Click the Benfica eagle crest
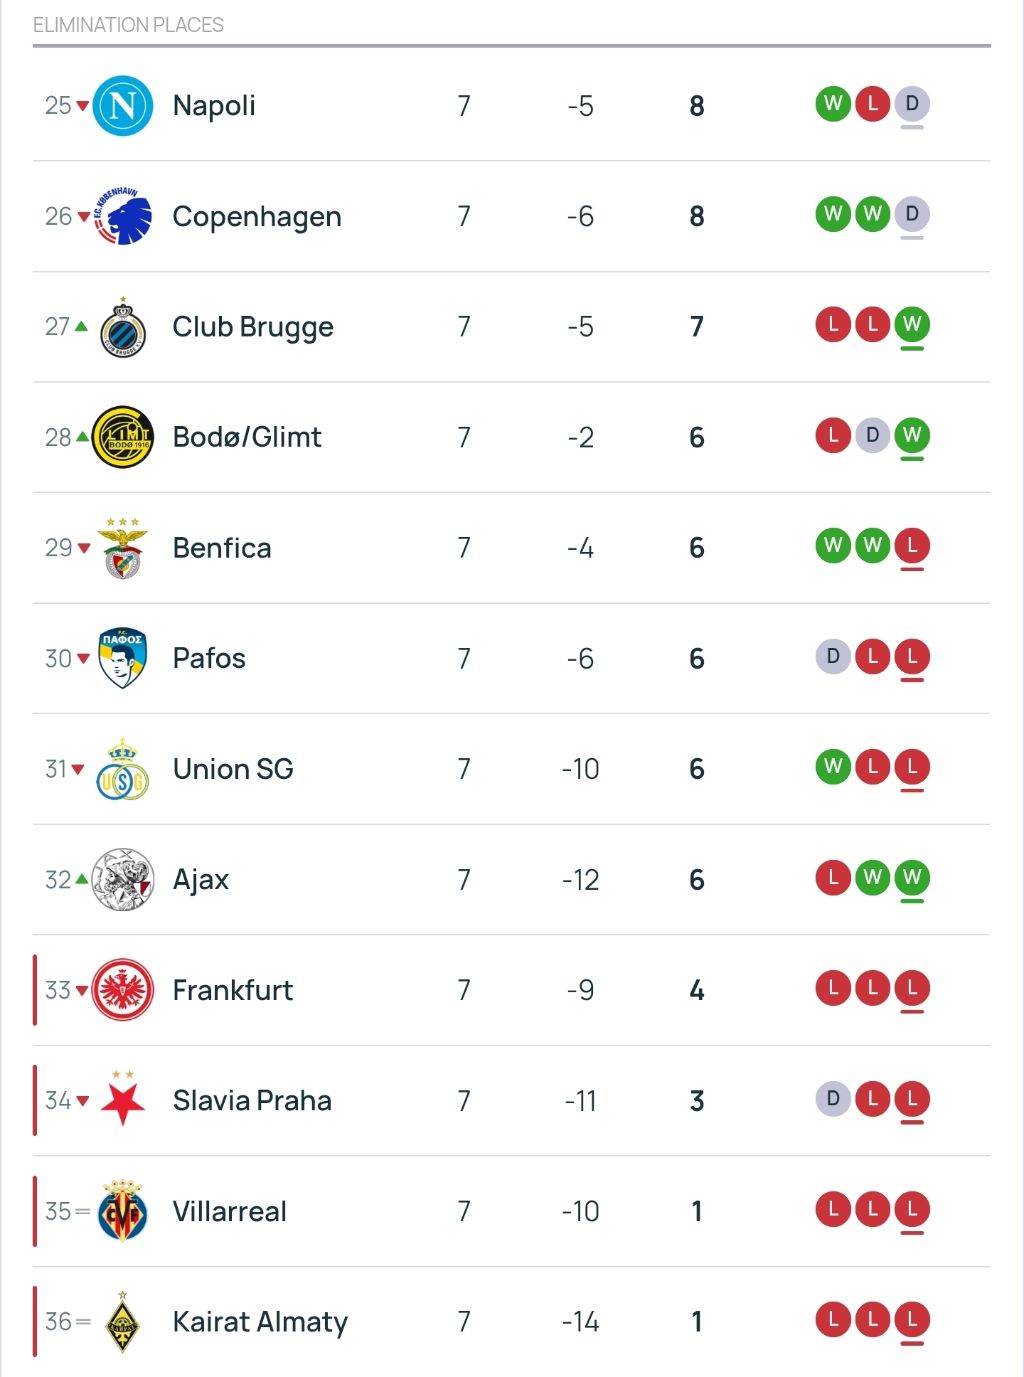The image size is (1024, 1377). [x=122, y=548]
